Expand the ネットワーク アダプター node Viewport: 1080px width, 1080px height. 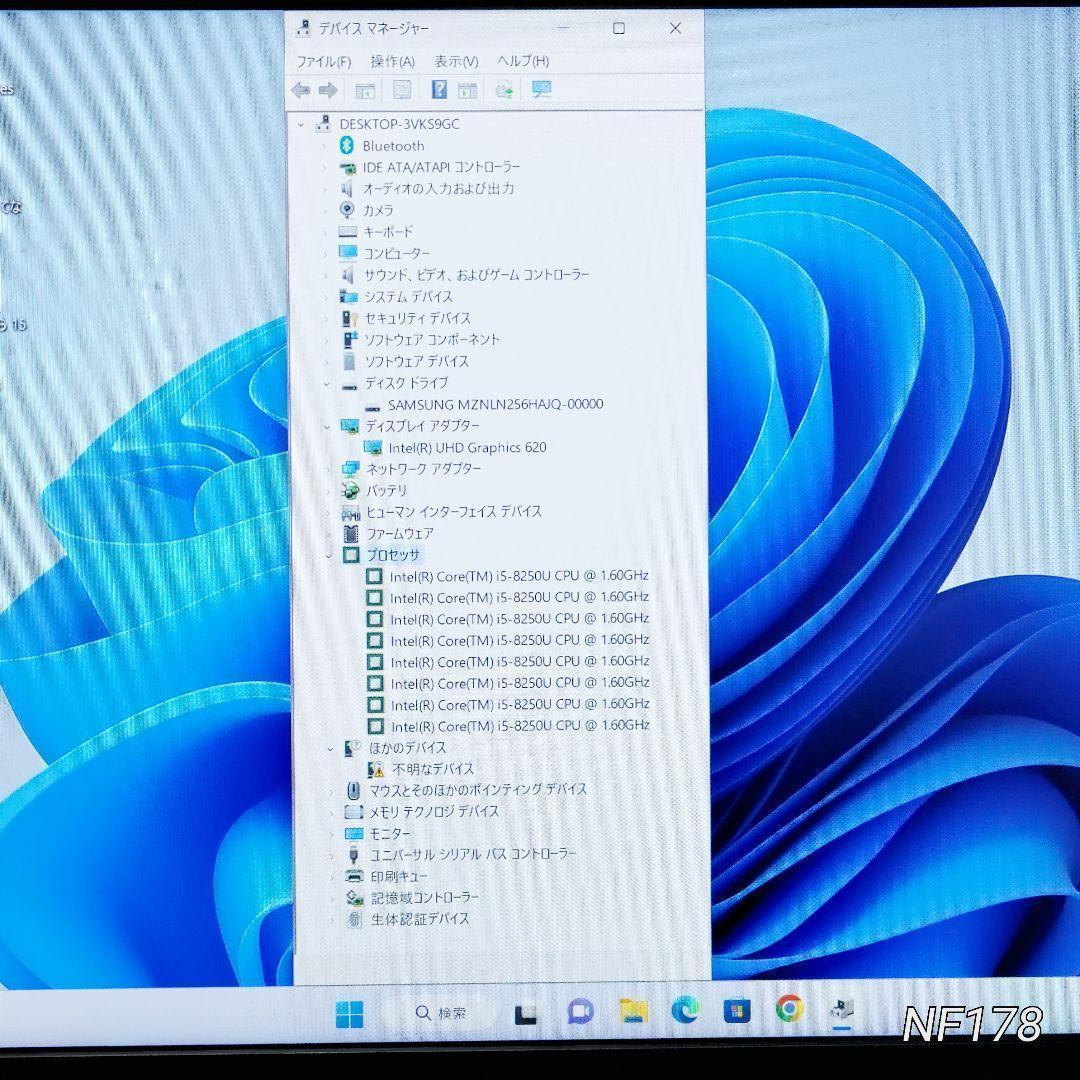tap(327, 469)
